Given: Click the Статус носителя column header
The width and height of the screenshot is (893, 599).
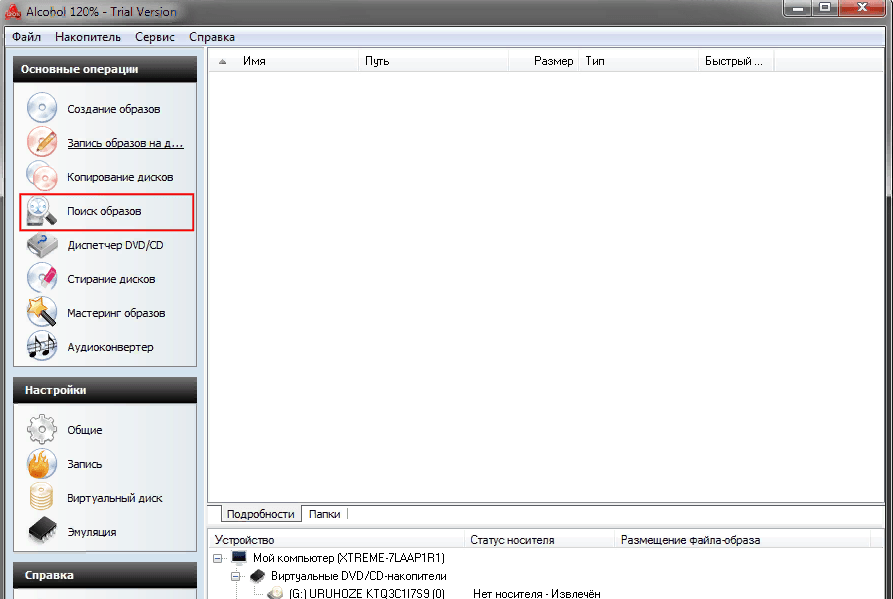Looking at the screenshot, I should click(x=539, y=540).
